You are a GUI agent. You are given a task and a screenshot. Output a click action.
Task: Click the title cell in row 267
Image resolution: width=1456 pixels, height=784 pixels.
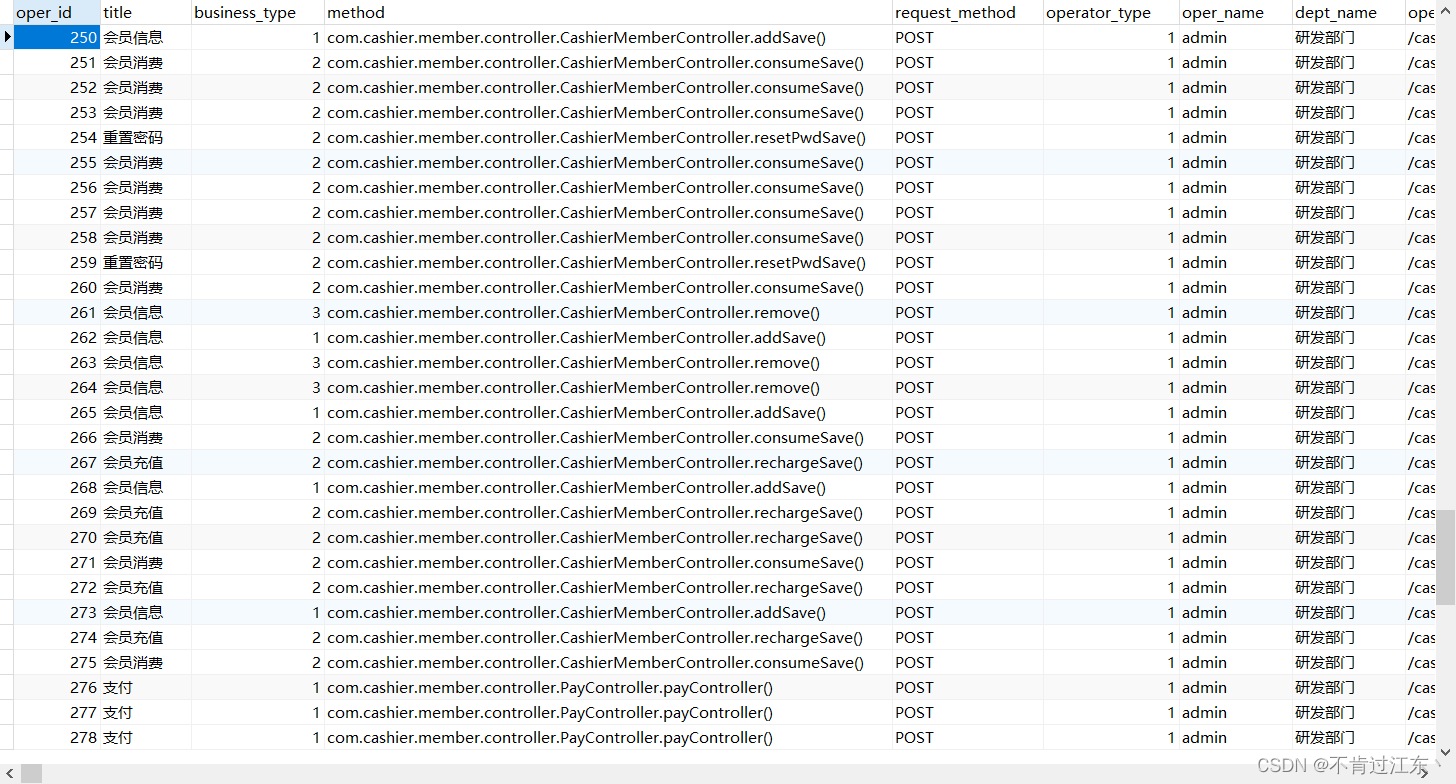(x=145, y=463)
